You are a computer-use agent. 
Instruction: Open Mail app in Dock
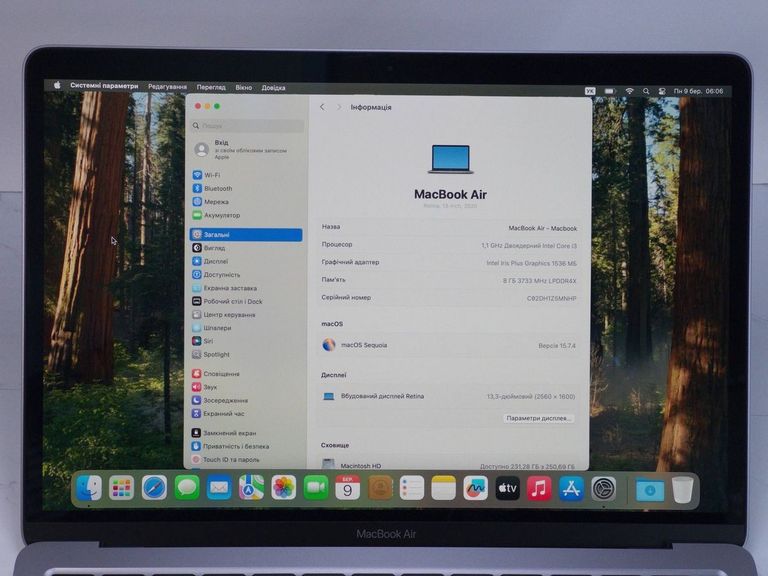coord(219,488)
